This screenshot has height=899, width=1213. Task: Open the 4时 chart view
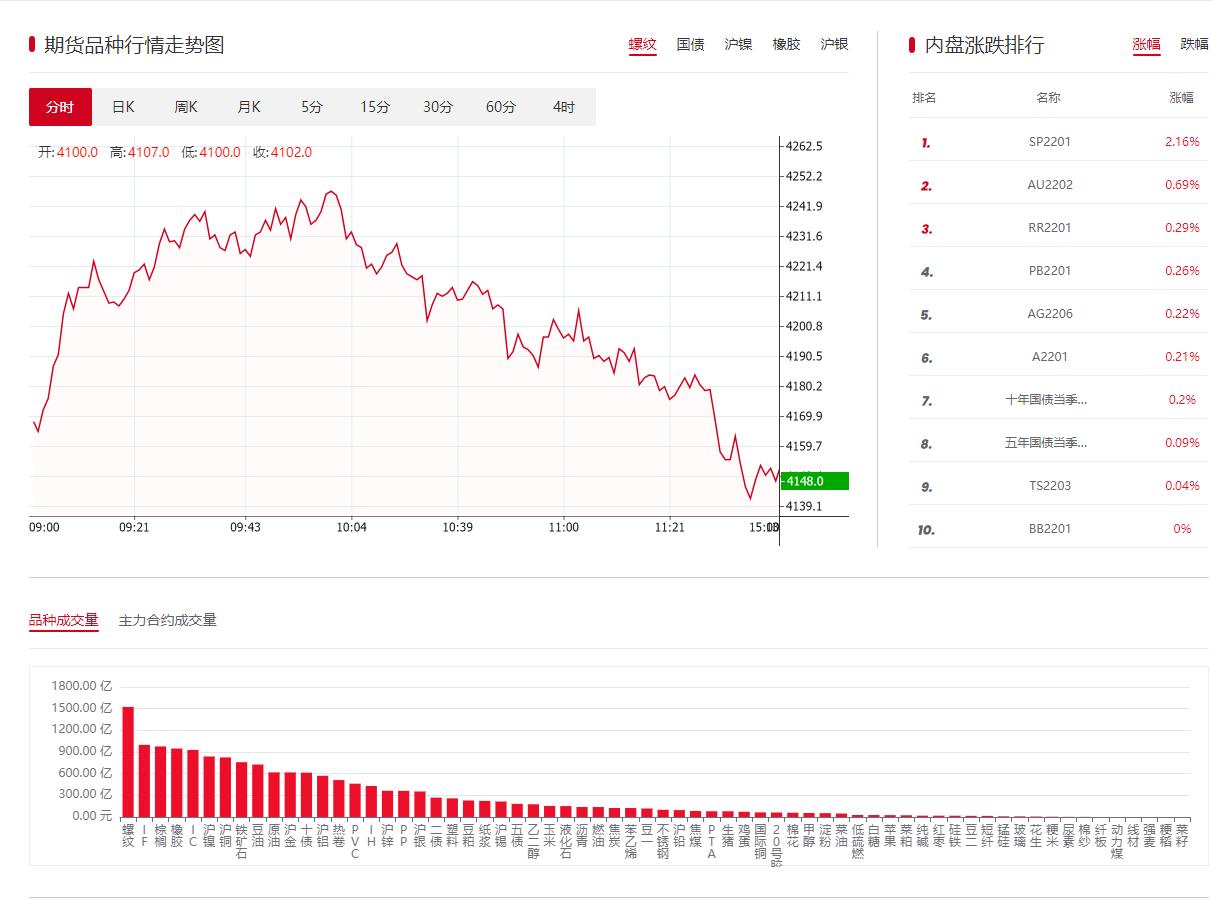click(x=563, y=106)
